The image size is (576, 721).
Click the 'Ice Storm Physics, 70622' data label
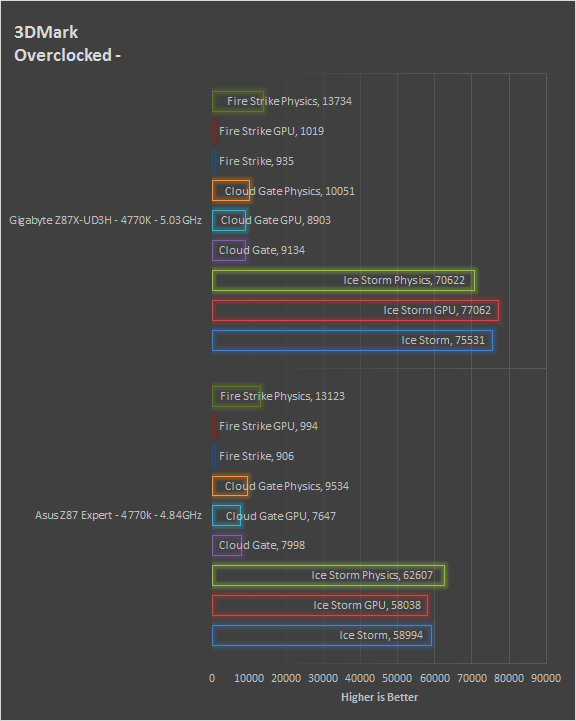[404, 280]
